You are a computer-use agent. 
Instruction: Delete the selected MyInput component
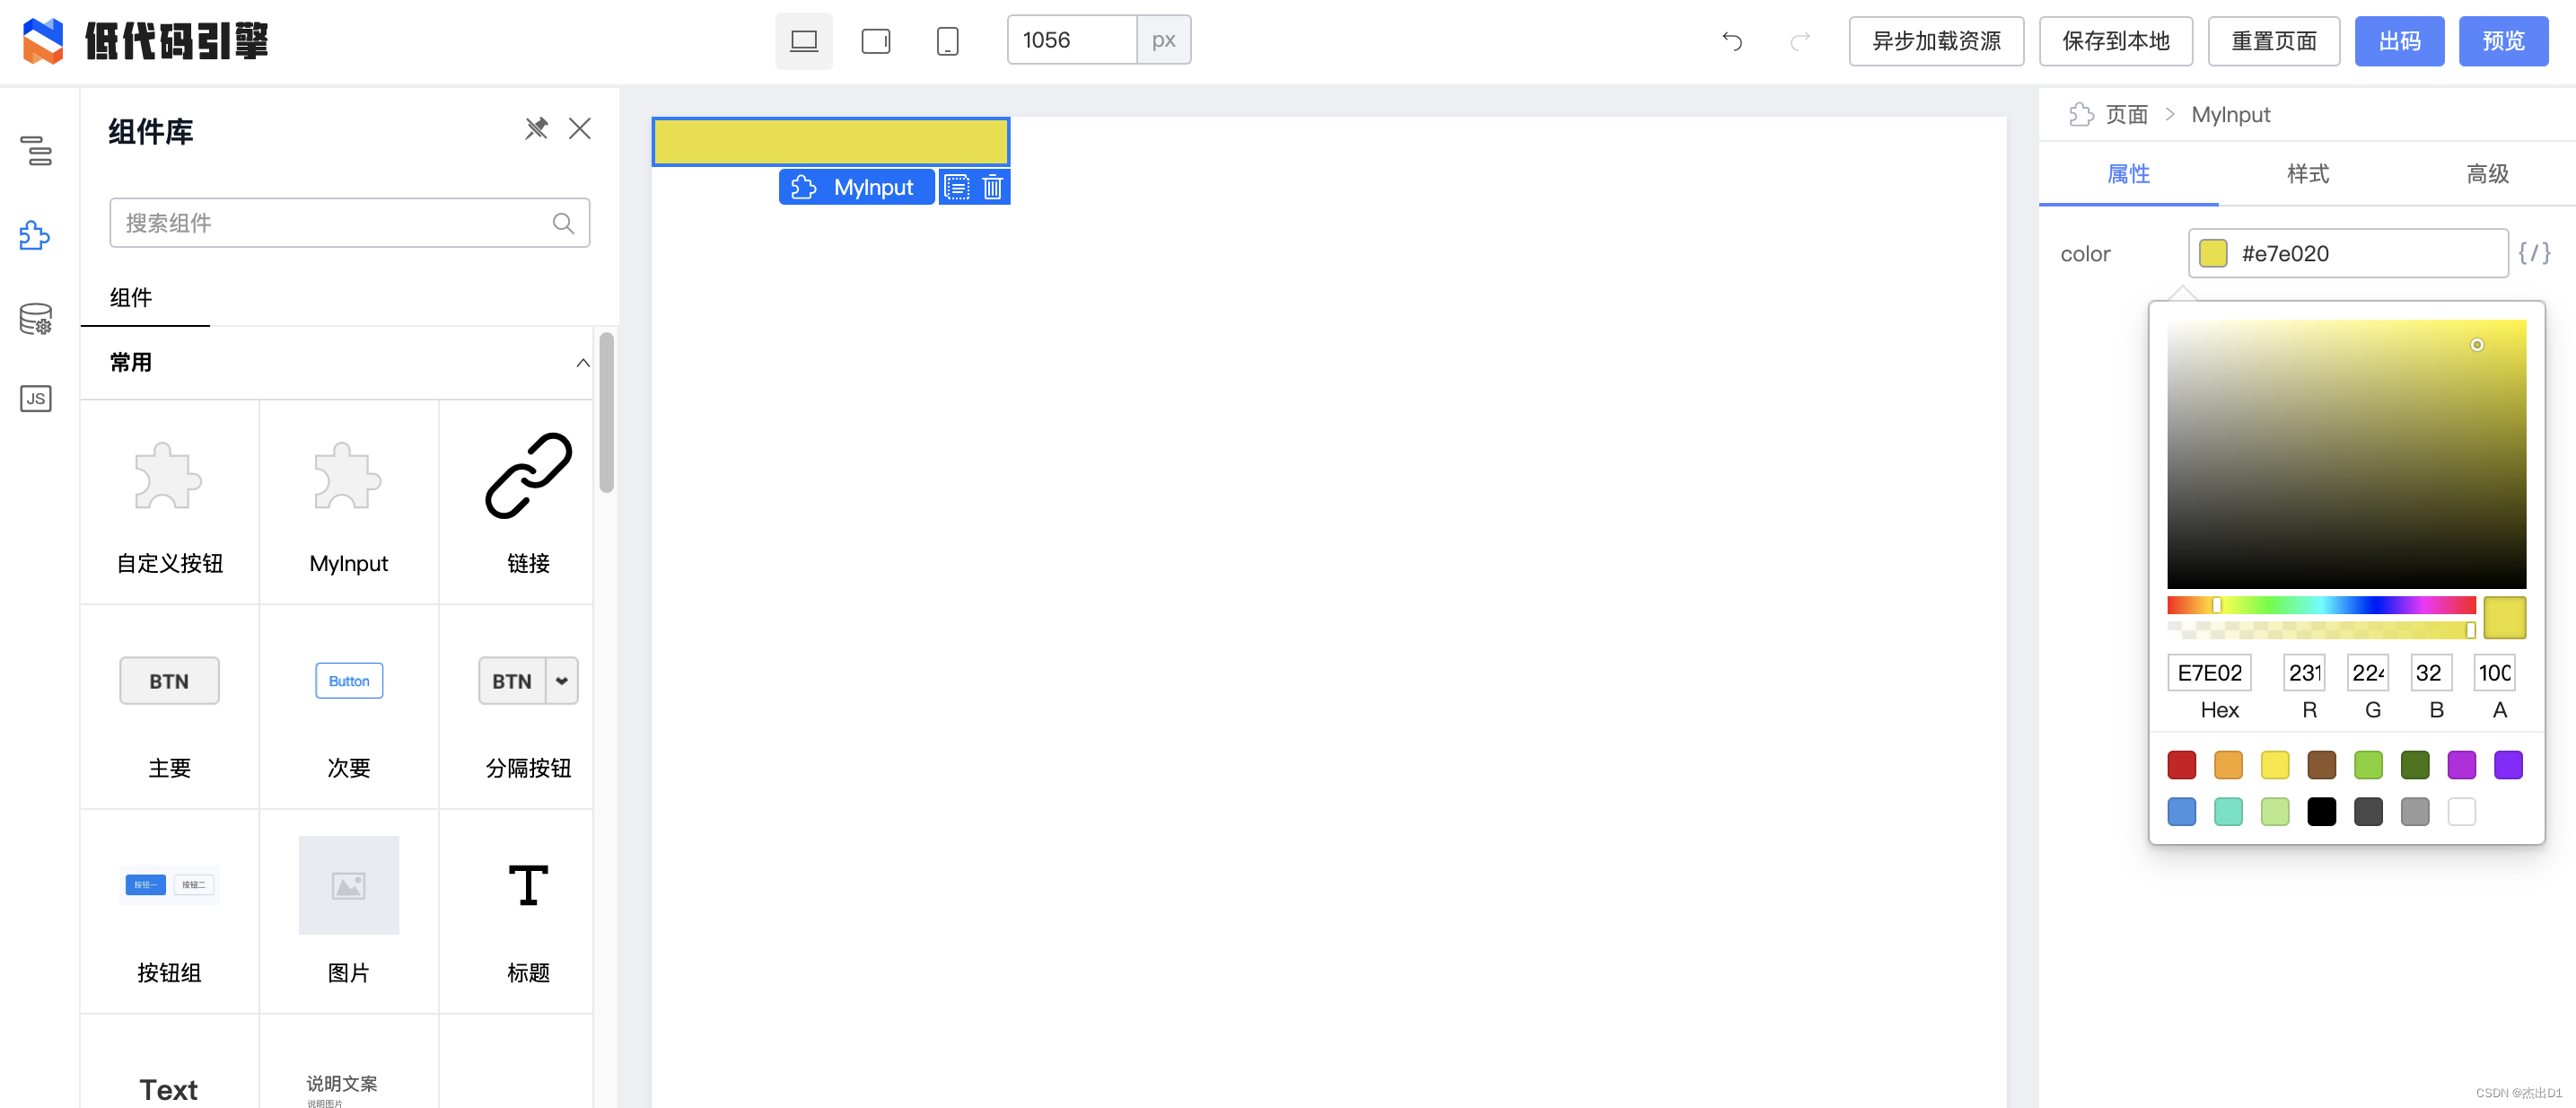tap(992, 187)
